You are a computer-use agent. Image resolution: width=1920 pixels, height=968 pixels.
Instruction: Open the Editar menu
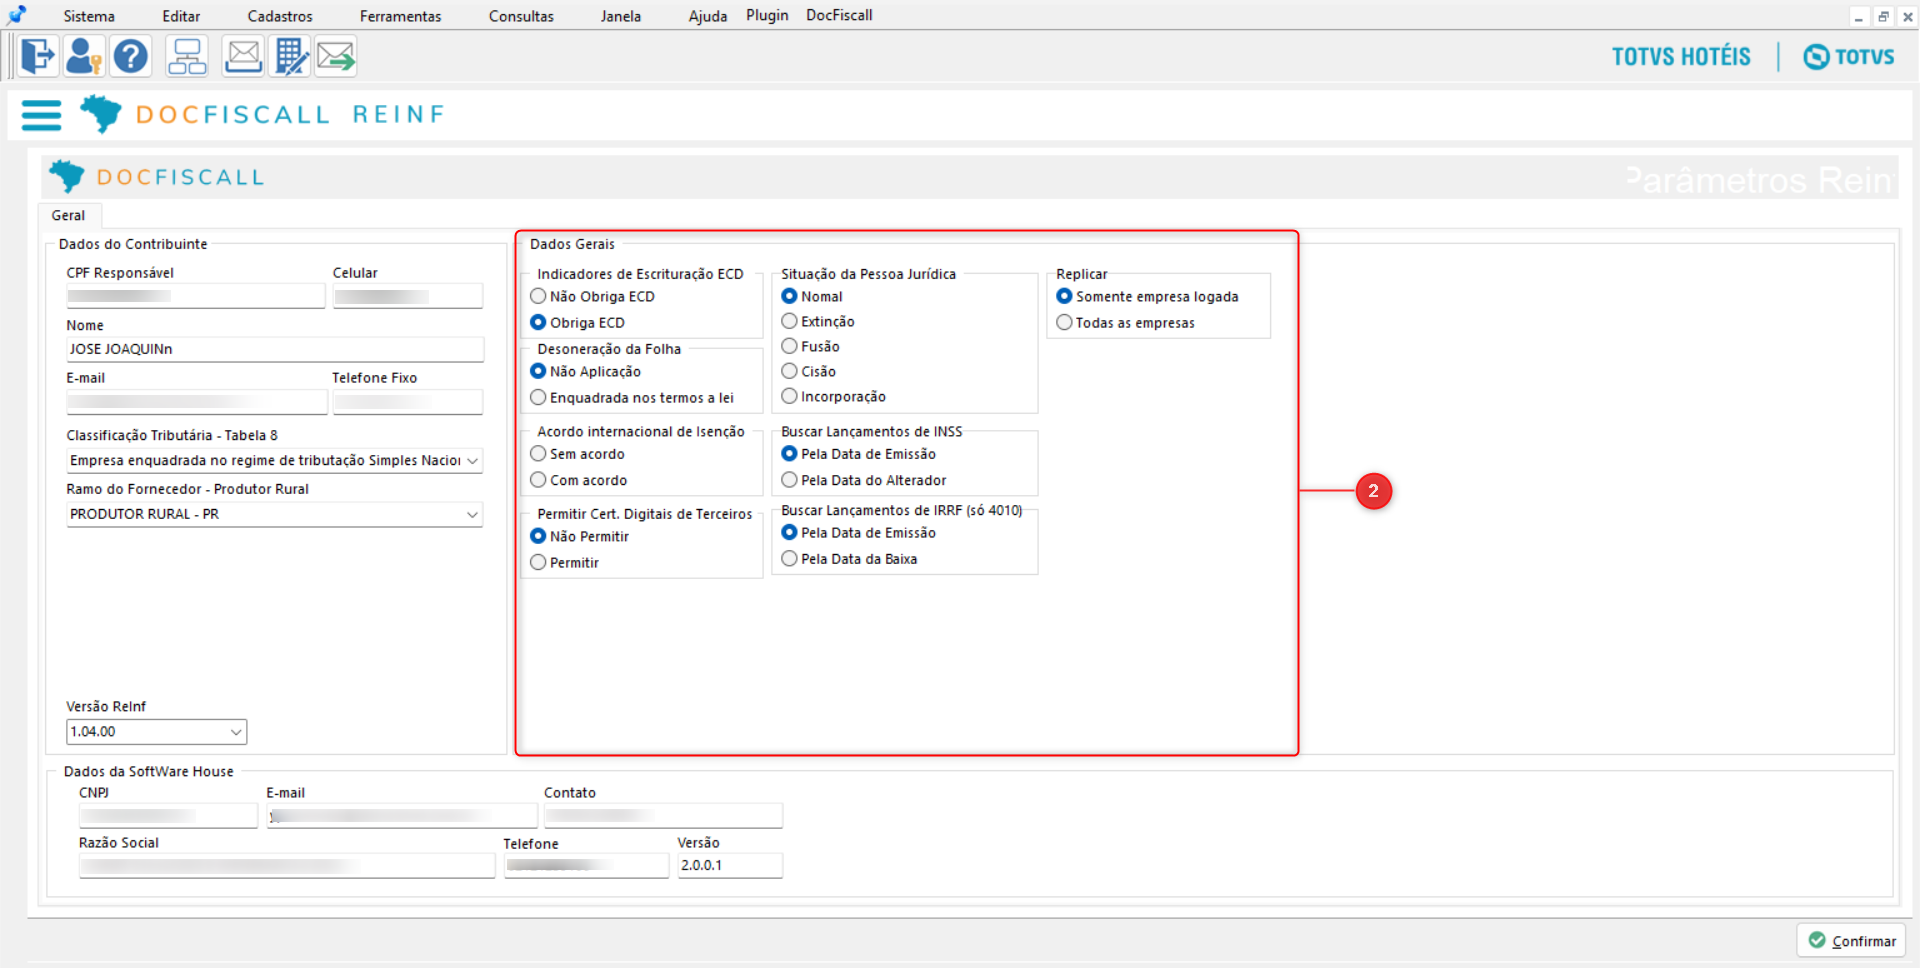[181, 16]
